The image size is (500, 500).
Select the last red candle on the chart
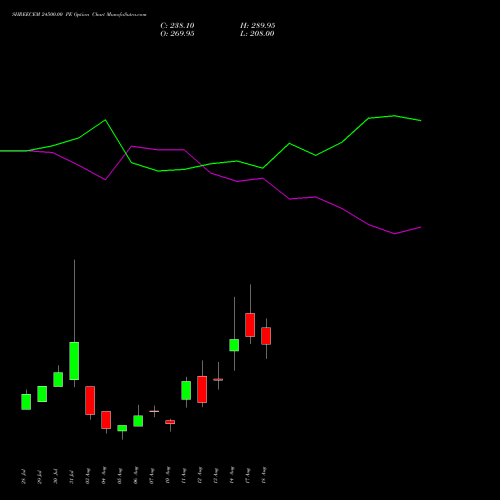tap(266, 336)
